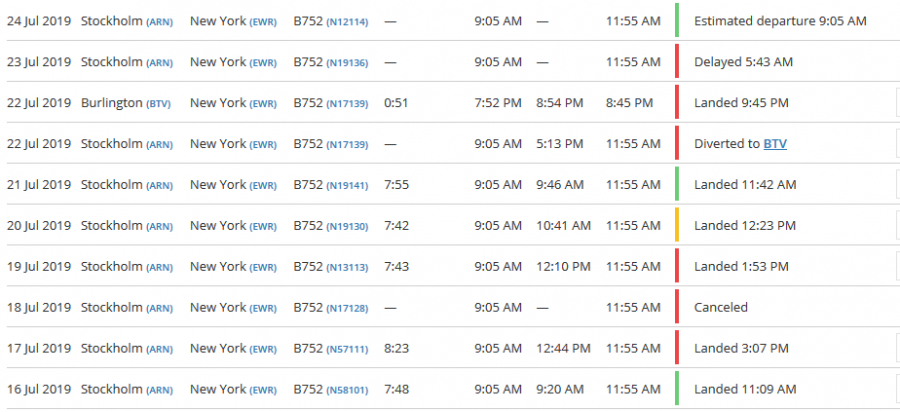Open N17139 on Burlington flight row
Viewport: 900px width, 412px height.
point(347,103)
